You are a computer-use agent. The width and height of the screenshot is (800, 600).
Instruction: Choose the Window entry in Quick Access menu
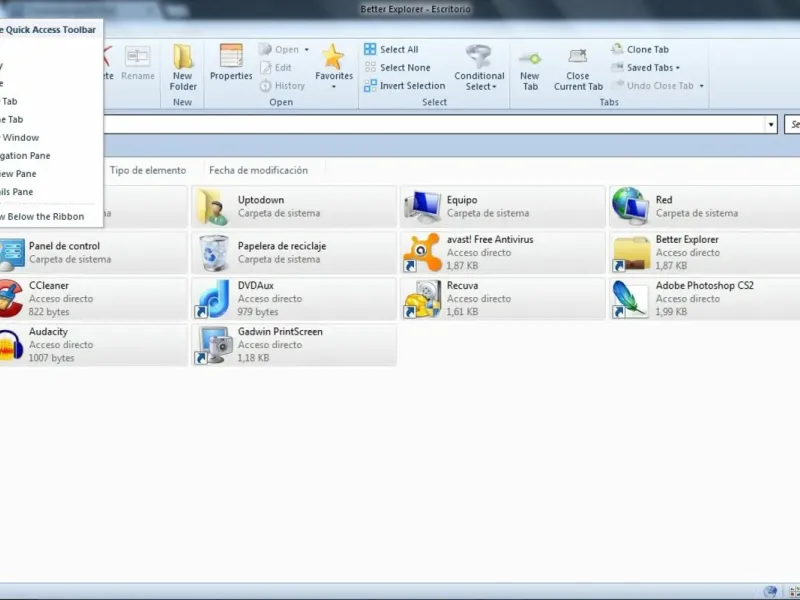pyautogui.click(x=50, y=137)
